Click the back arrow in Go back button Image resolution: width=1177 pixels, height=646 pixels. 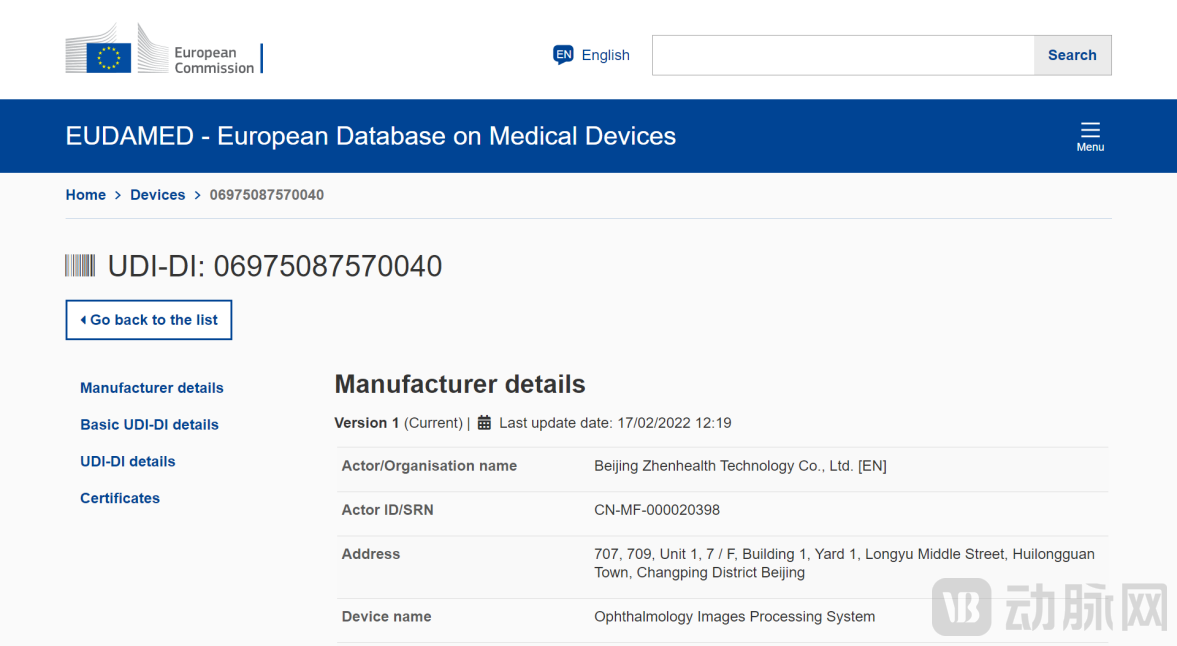pos(83,320)
